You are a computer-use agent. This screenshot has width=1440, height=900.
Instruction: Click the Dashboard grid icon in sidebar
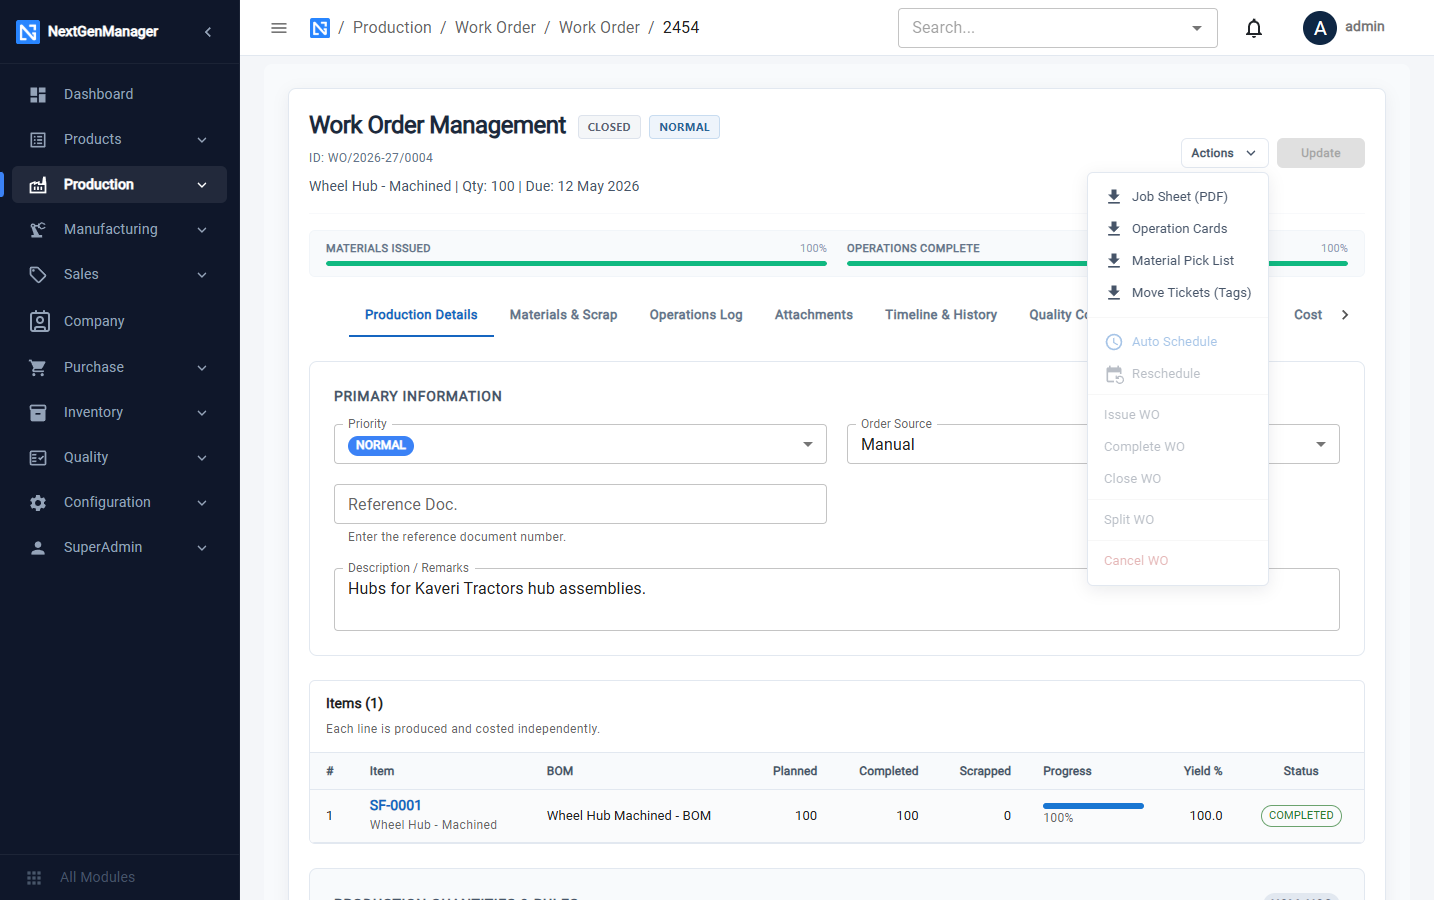38,94
